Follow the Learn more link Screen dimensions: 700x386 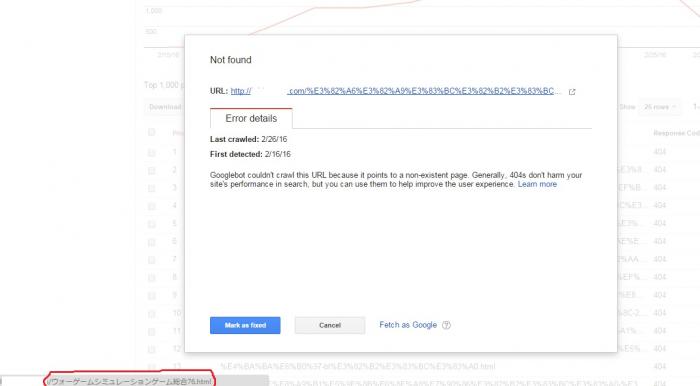[537, 184]
